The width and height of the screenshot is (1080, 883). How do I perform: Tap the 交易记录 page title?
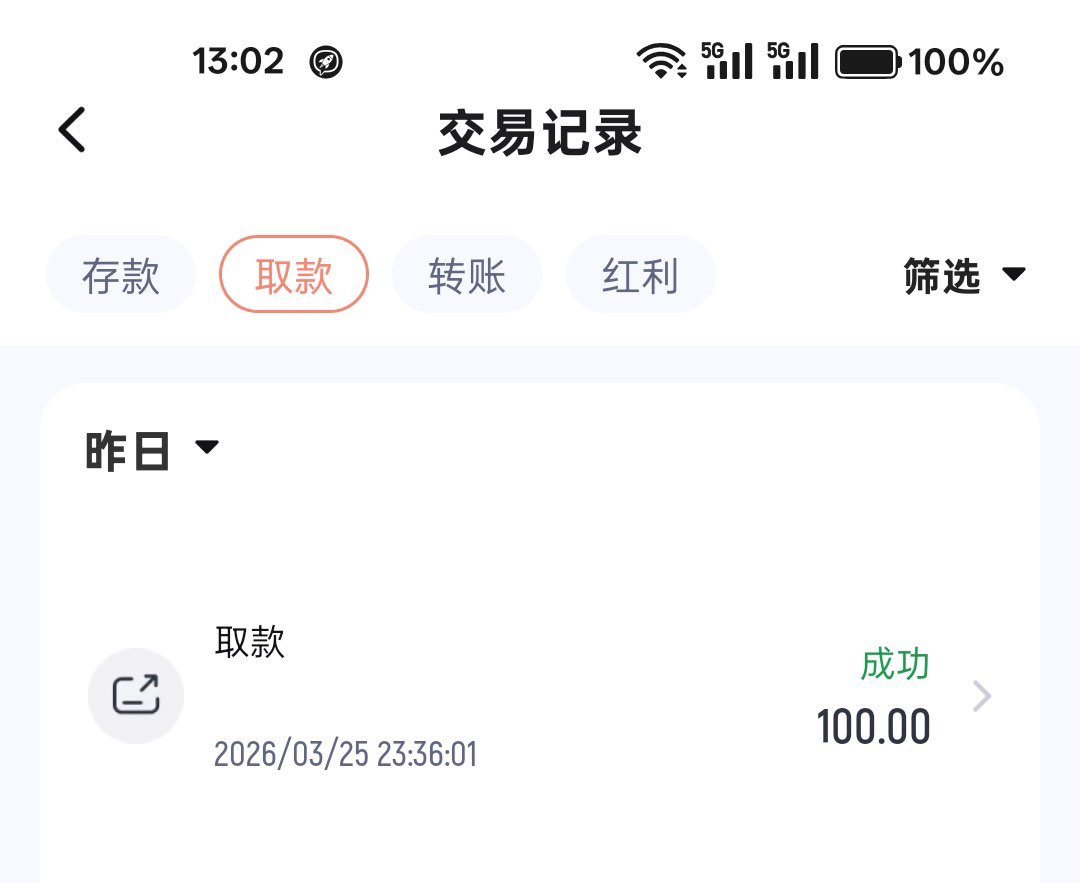[540, 133]
